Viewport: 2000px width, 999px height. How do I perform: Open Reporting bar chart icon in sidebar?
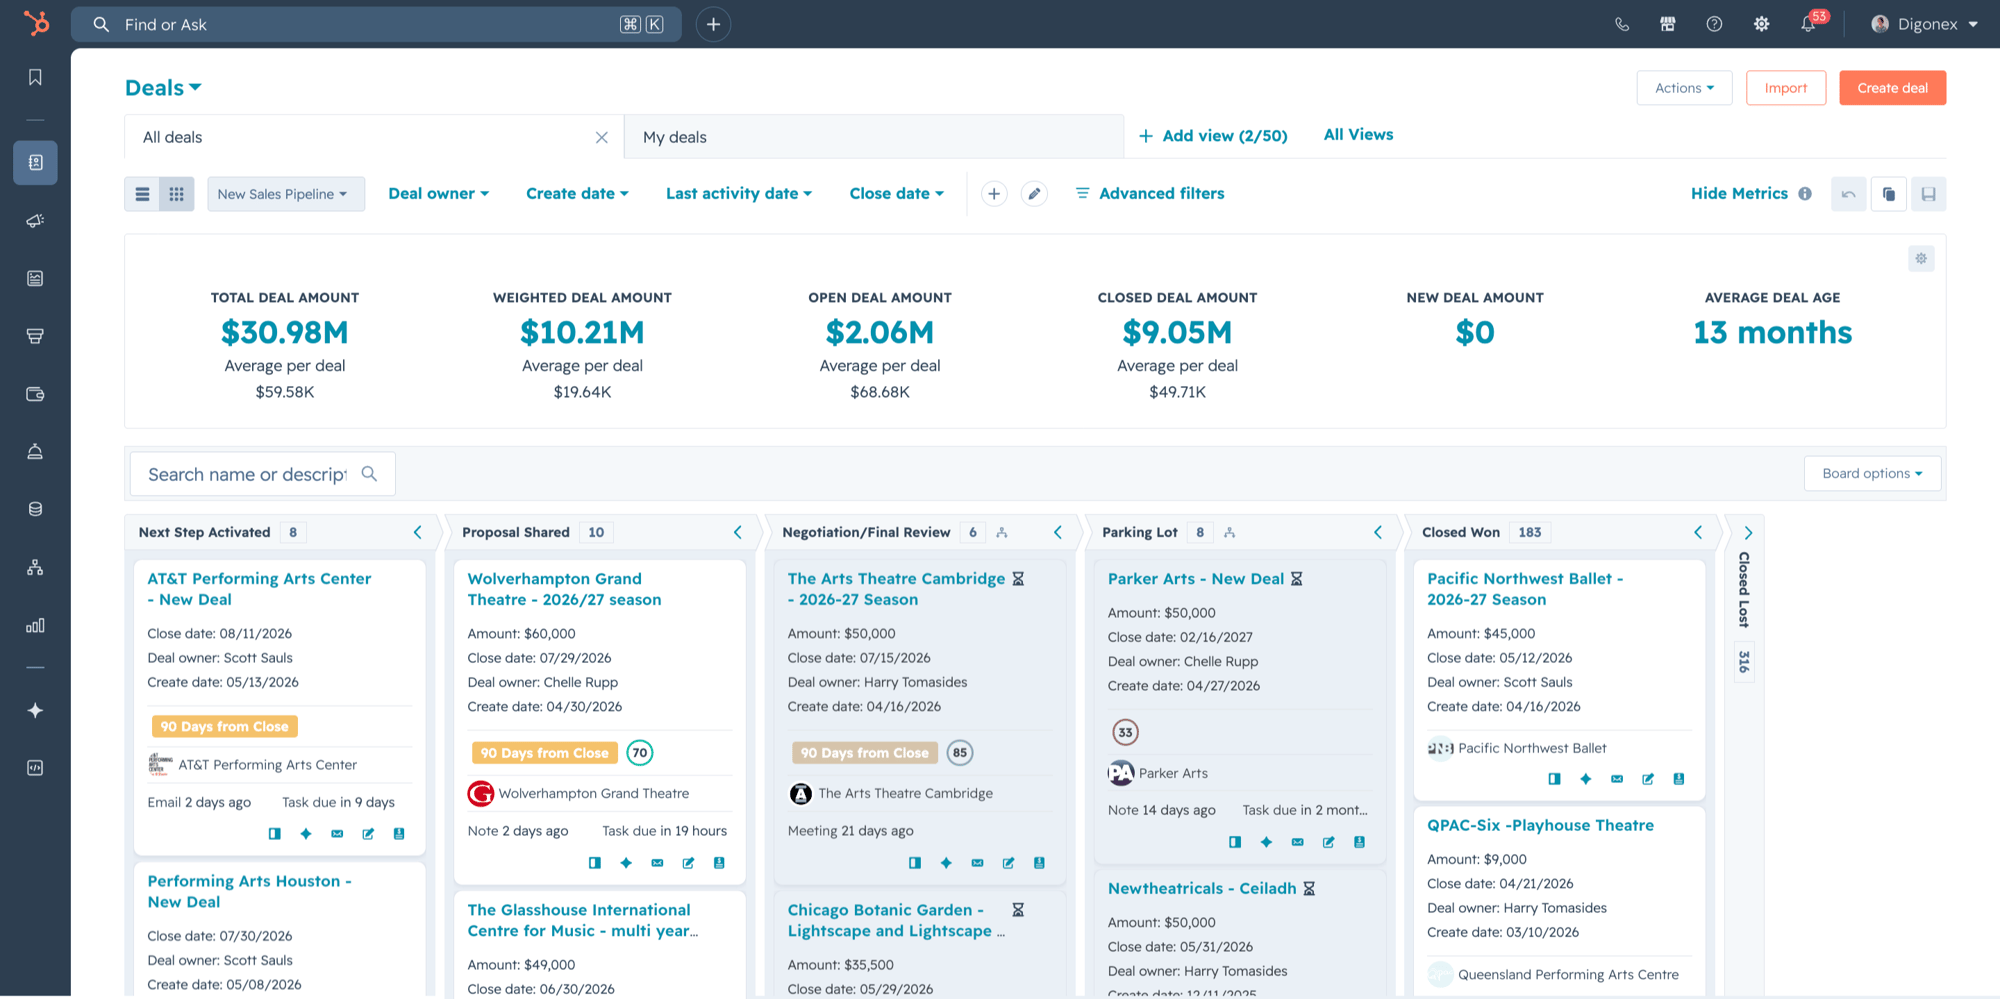35,626
